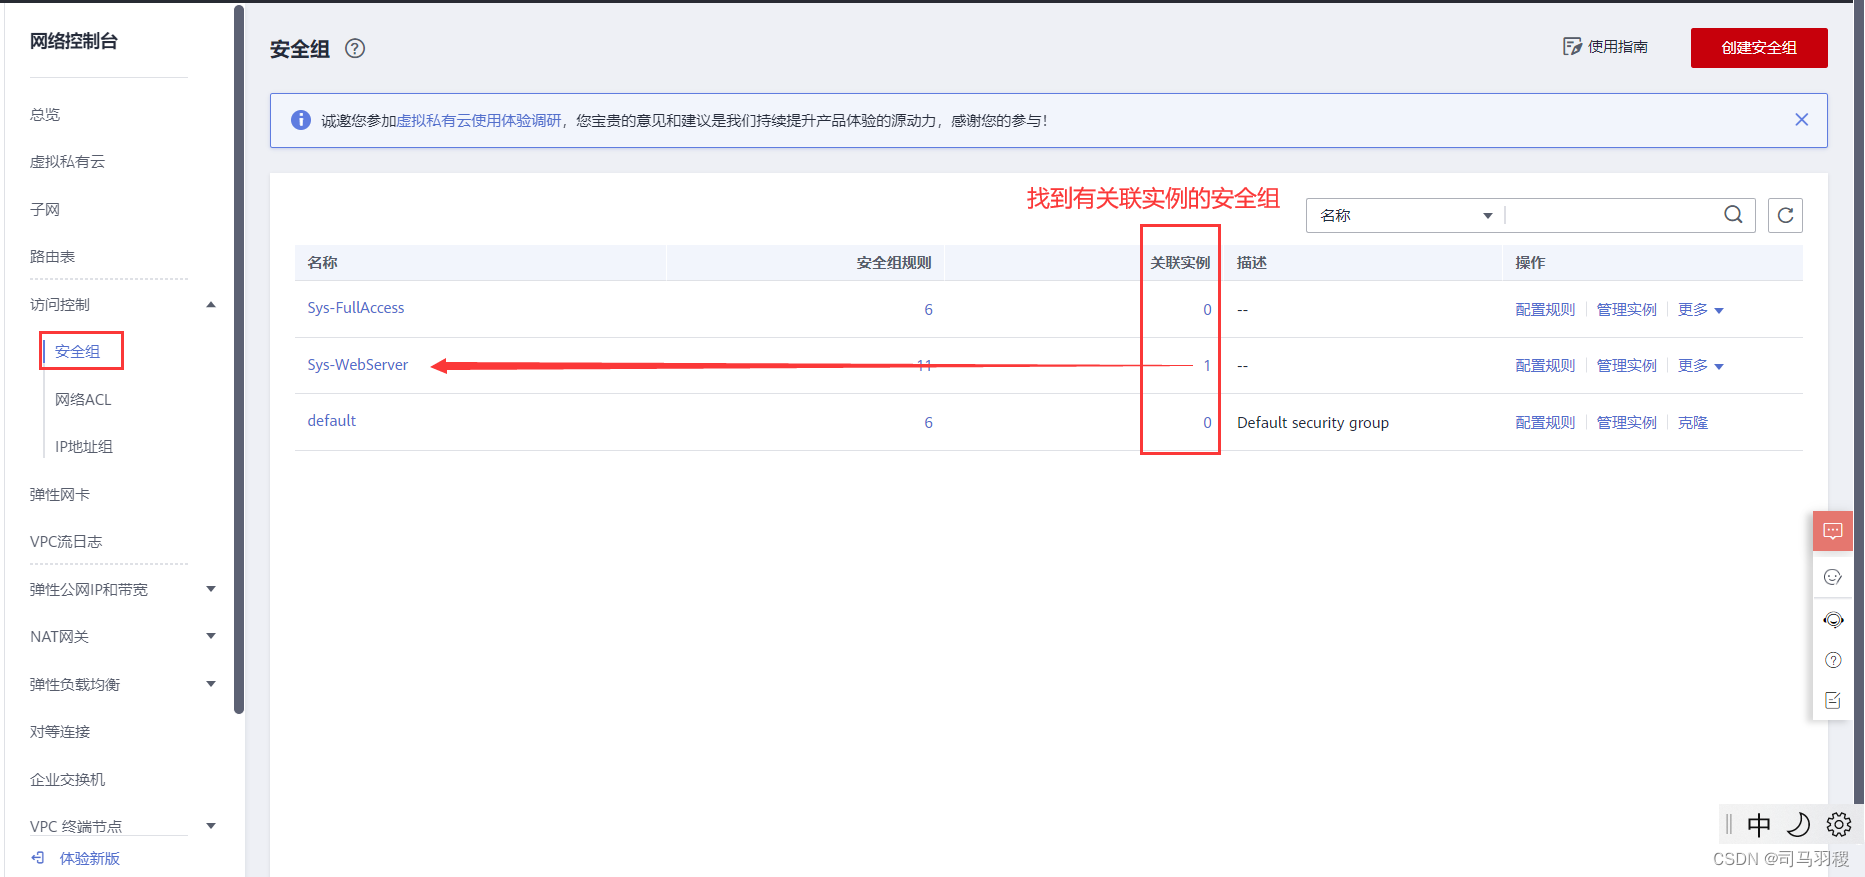Click 管理实例 for Sys-WebServer

tap(1627, 366)
